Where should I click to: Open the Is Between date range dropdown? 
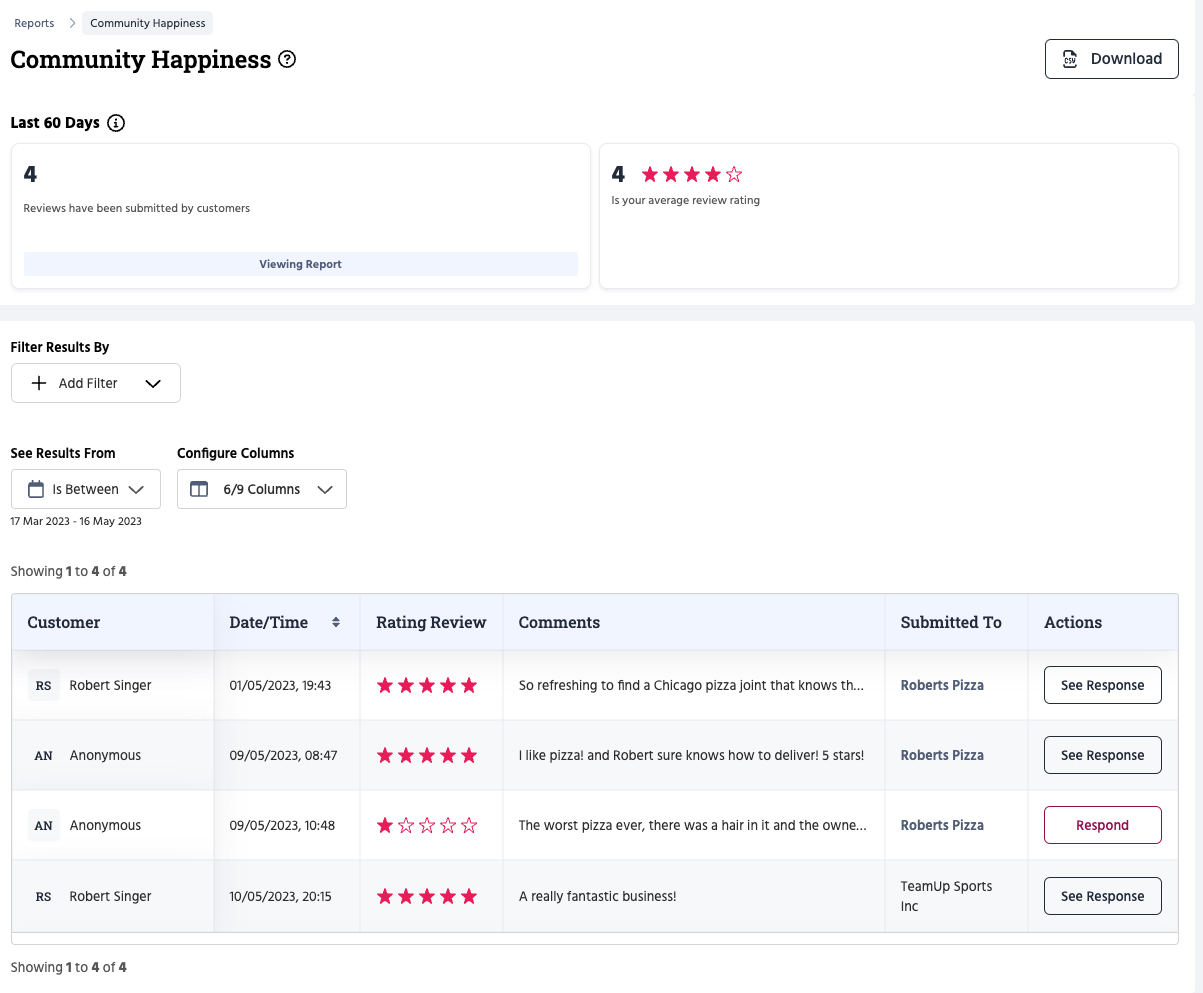137,489
